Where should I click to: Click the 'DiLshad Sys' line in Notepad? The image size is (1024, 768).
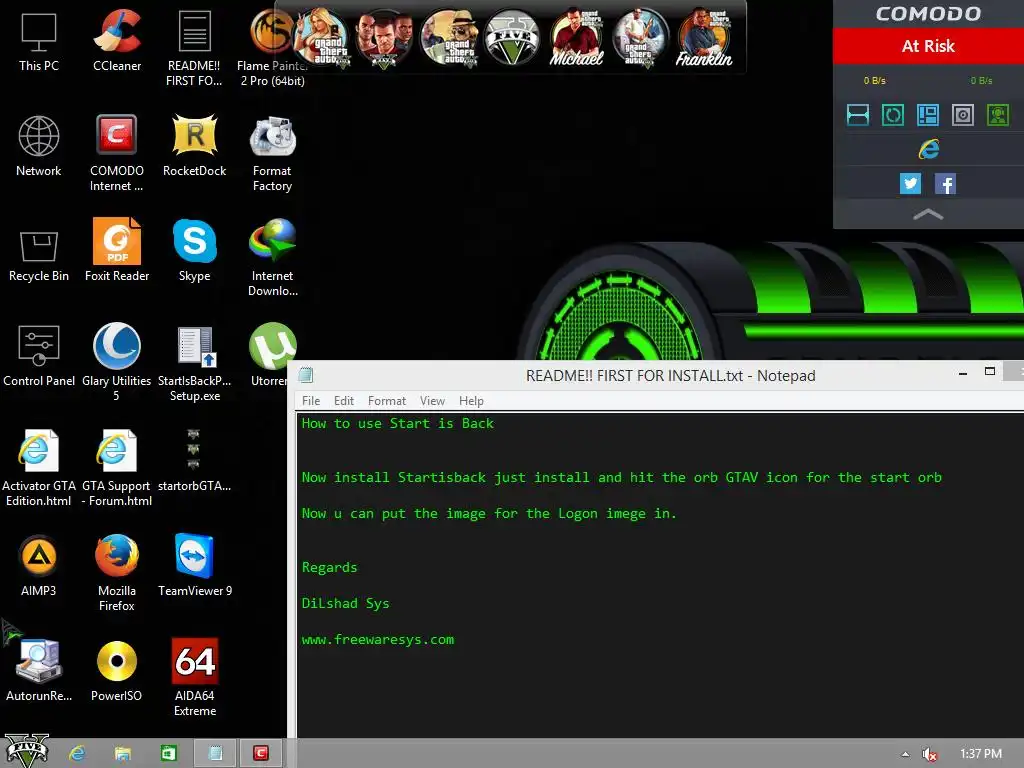(x=345, y=603)
